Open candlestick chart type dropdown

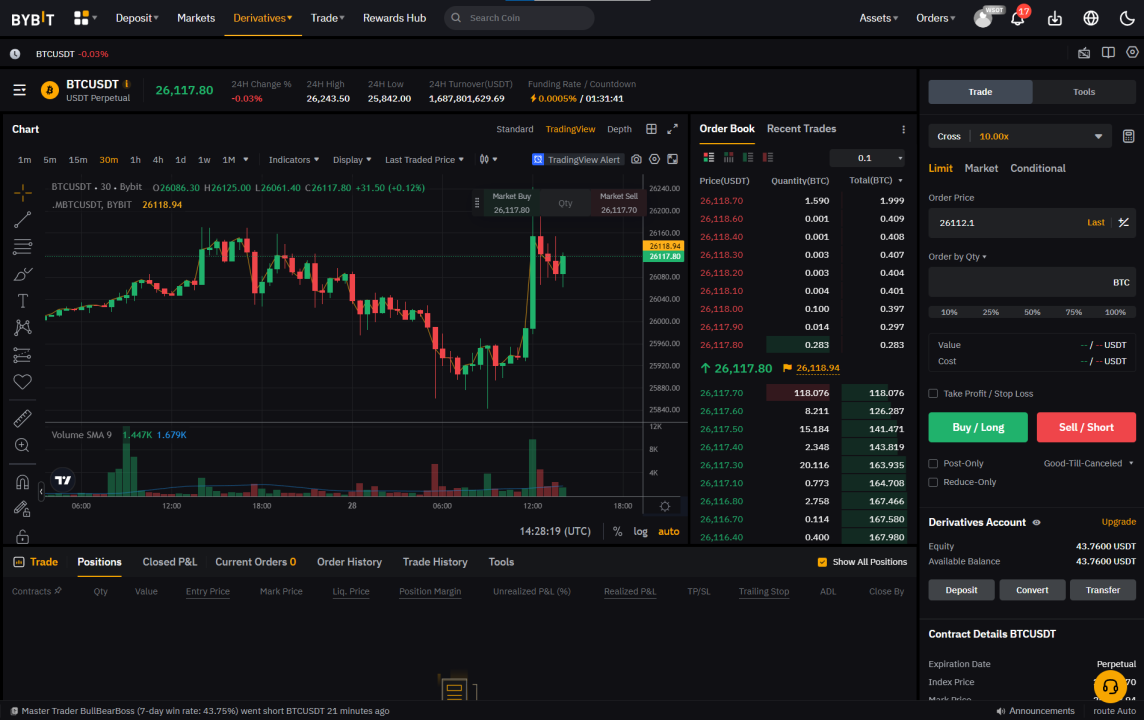488,159
